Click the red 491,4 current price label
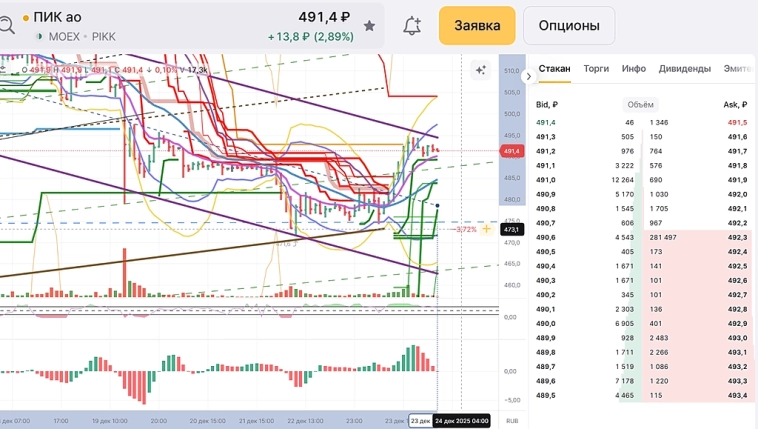This screenshot has width=758, height=429. [x=511, y=151]
